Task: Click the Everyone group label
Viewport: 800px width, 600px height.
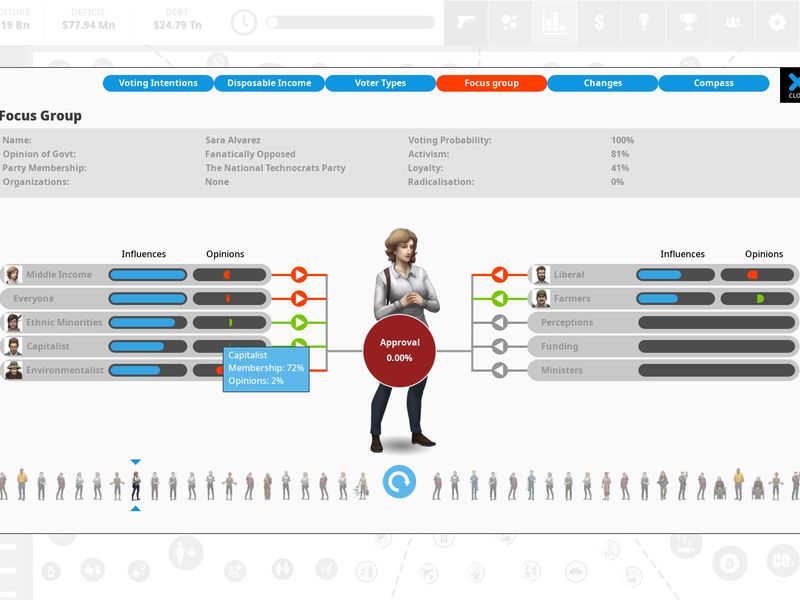Action: [x=34, y=298]
